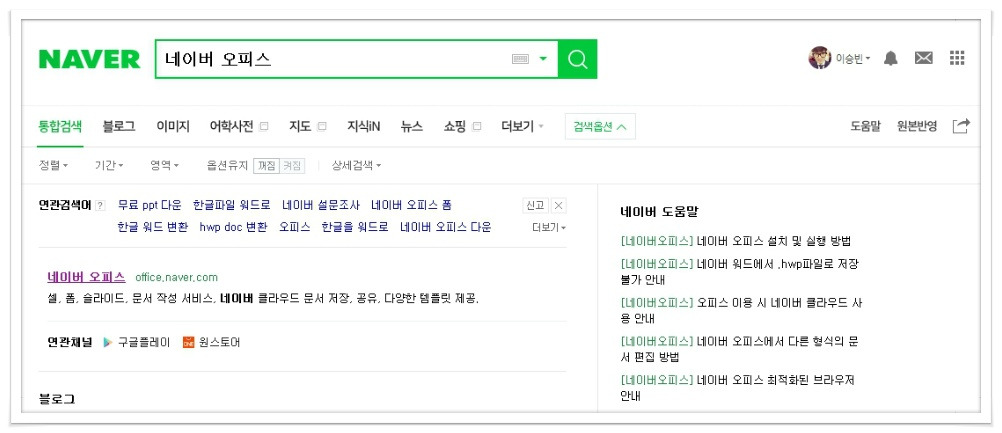Open the notification bell
1002x433 pixels.
pyautogui.click(x=890, y=58)
